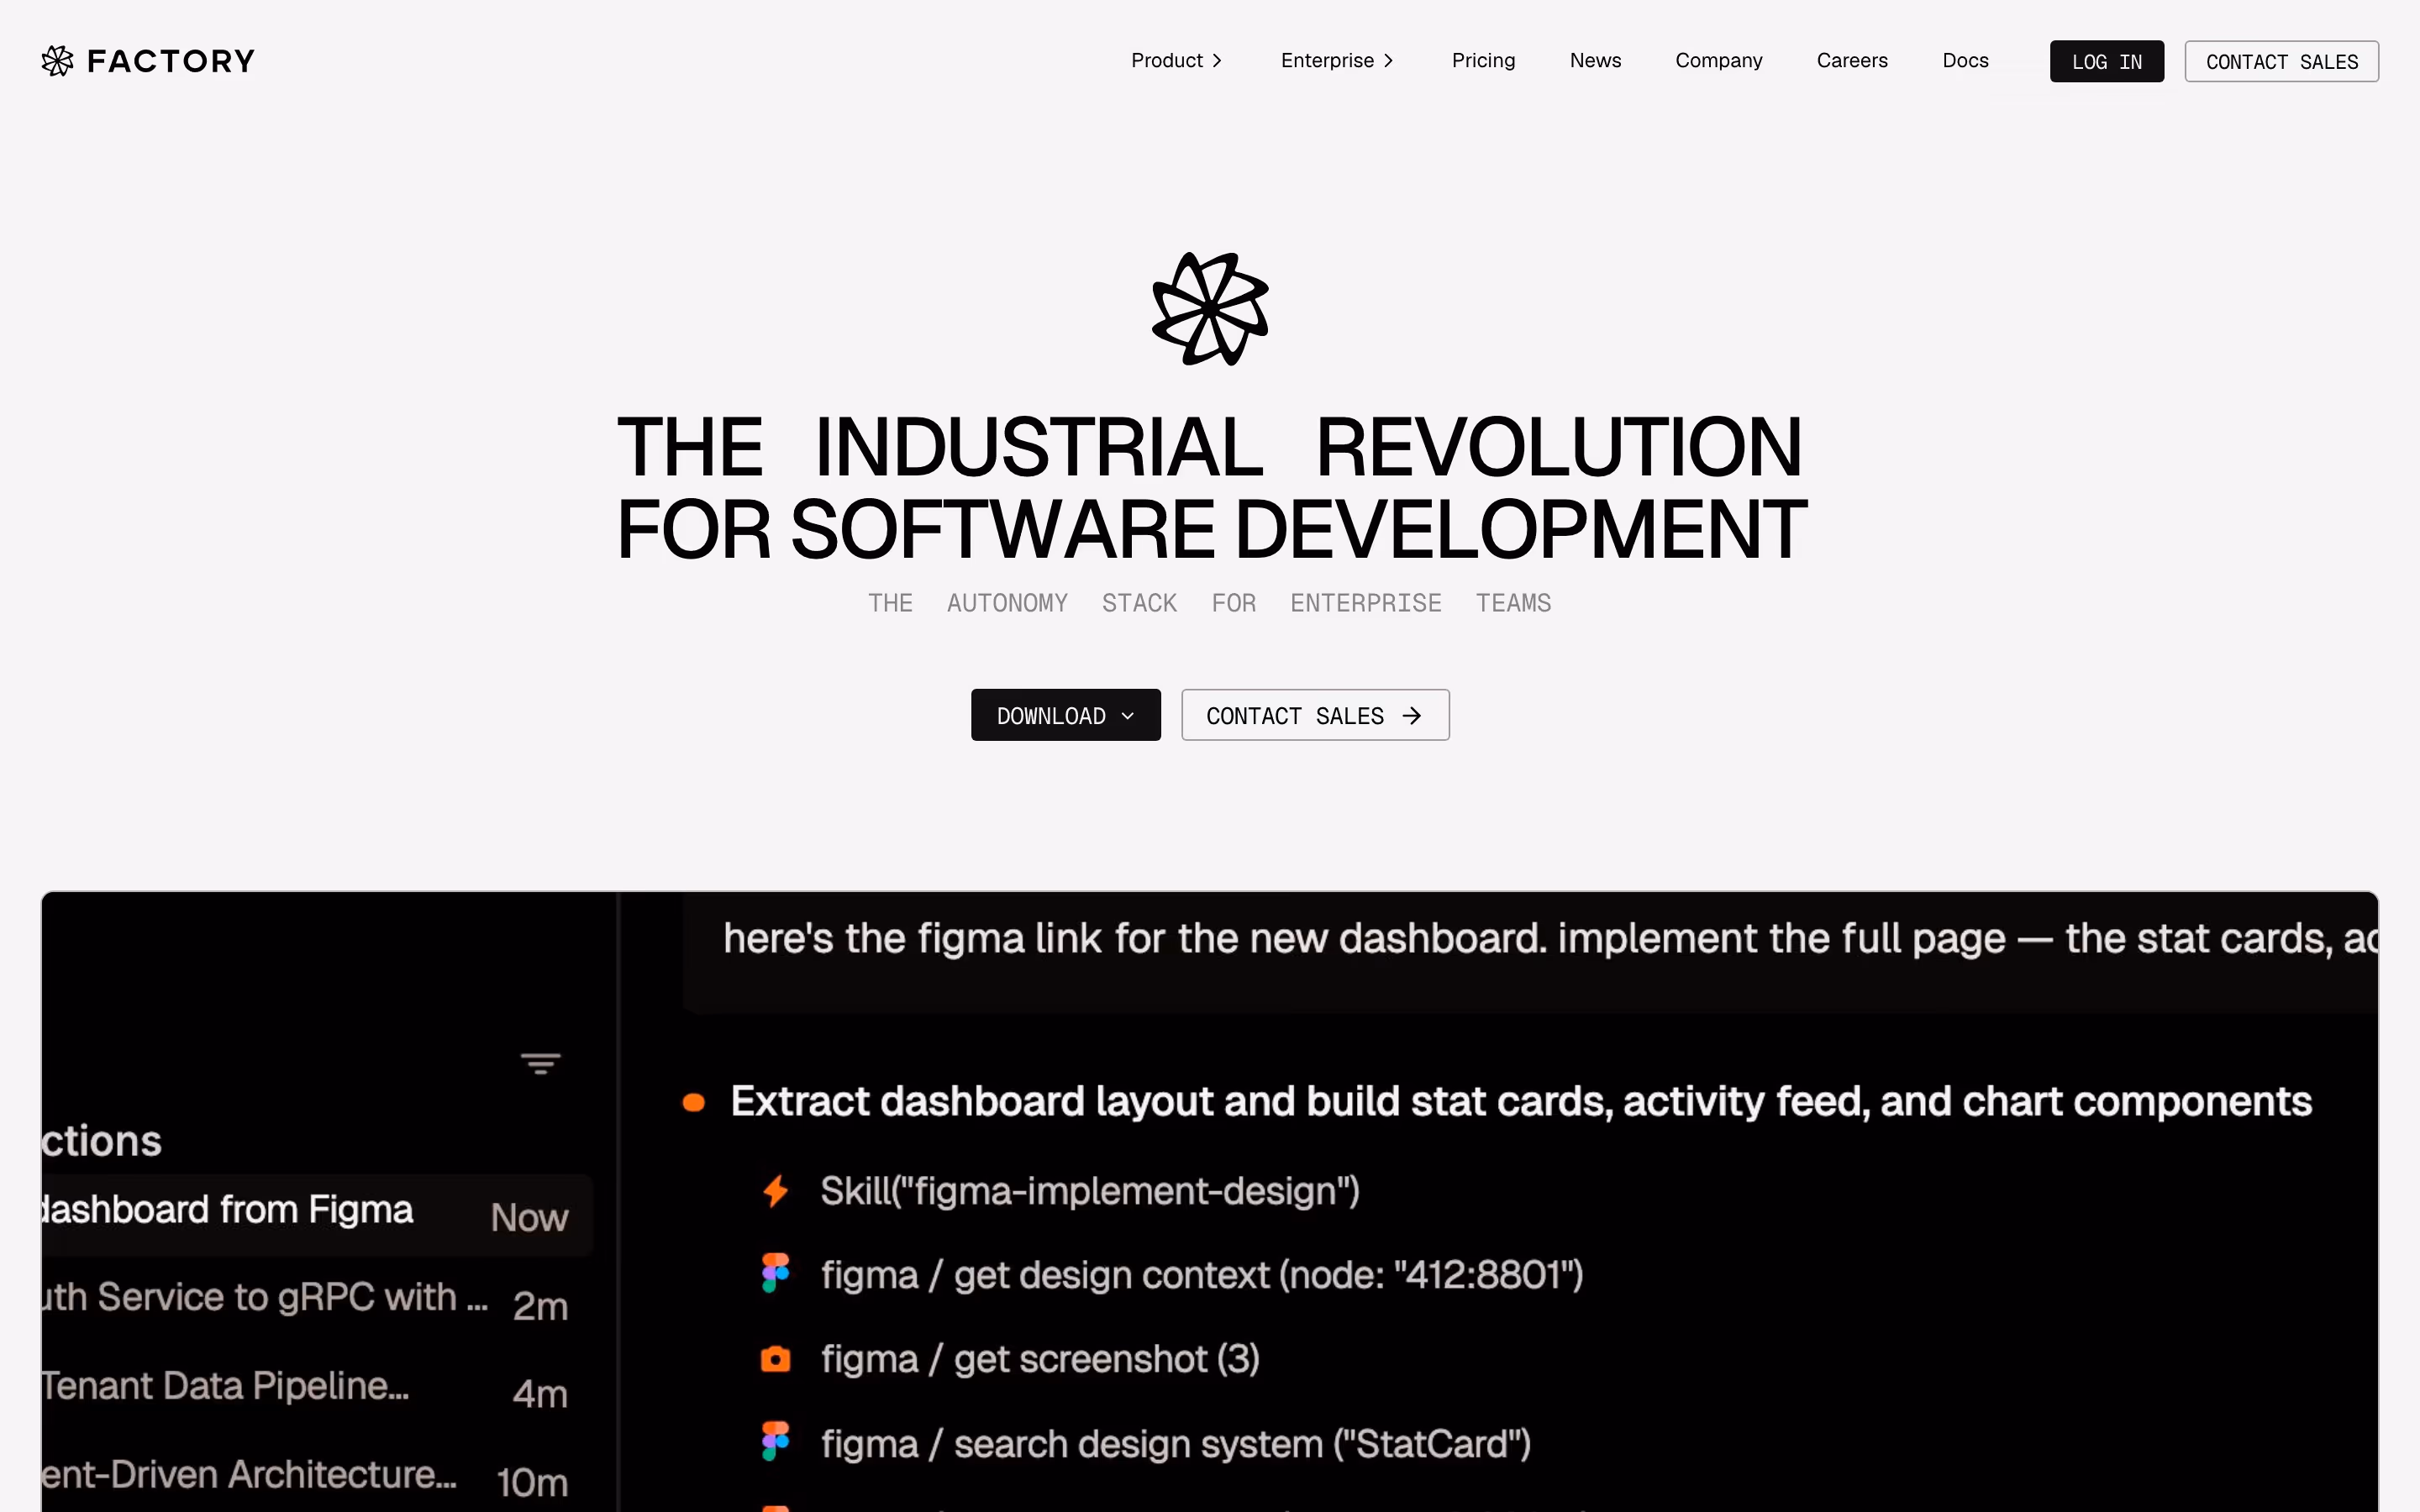
Task: Click the Figma icon next to search design system
Action: 776,1442
